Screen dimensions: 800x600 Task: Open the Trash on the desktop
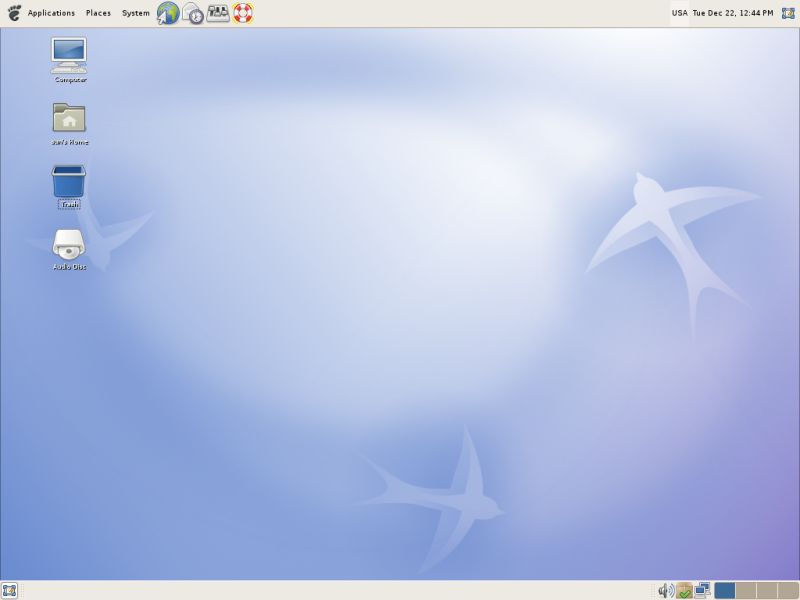(67, 184)
